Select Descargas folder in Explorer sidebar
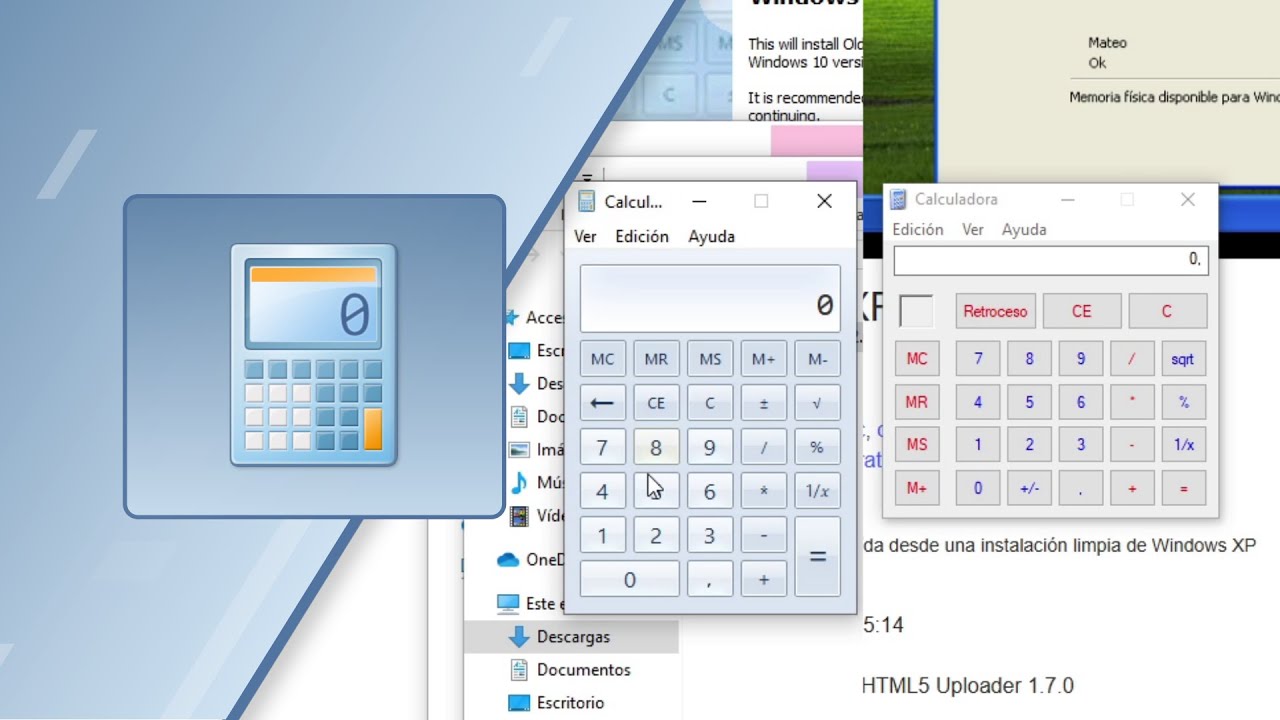Viewport: 1280px width, 720px height. click(x=572, y=637)
